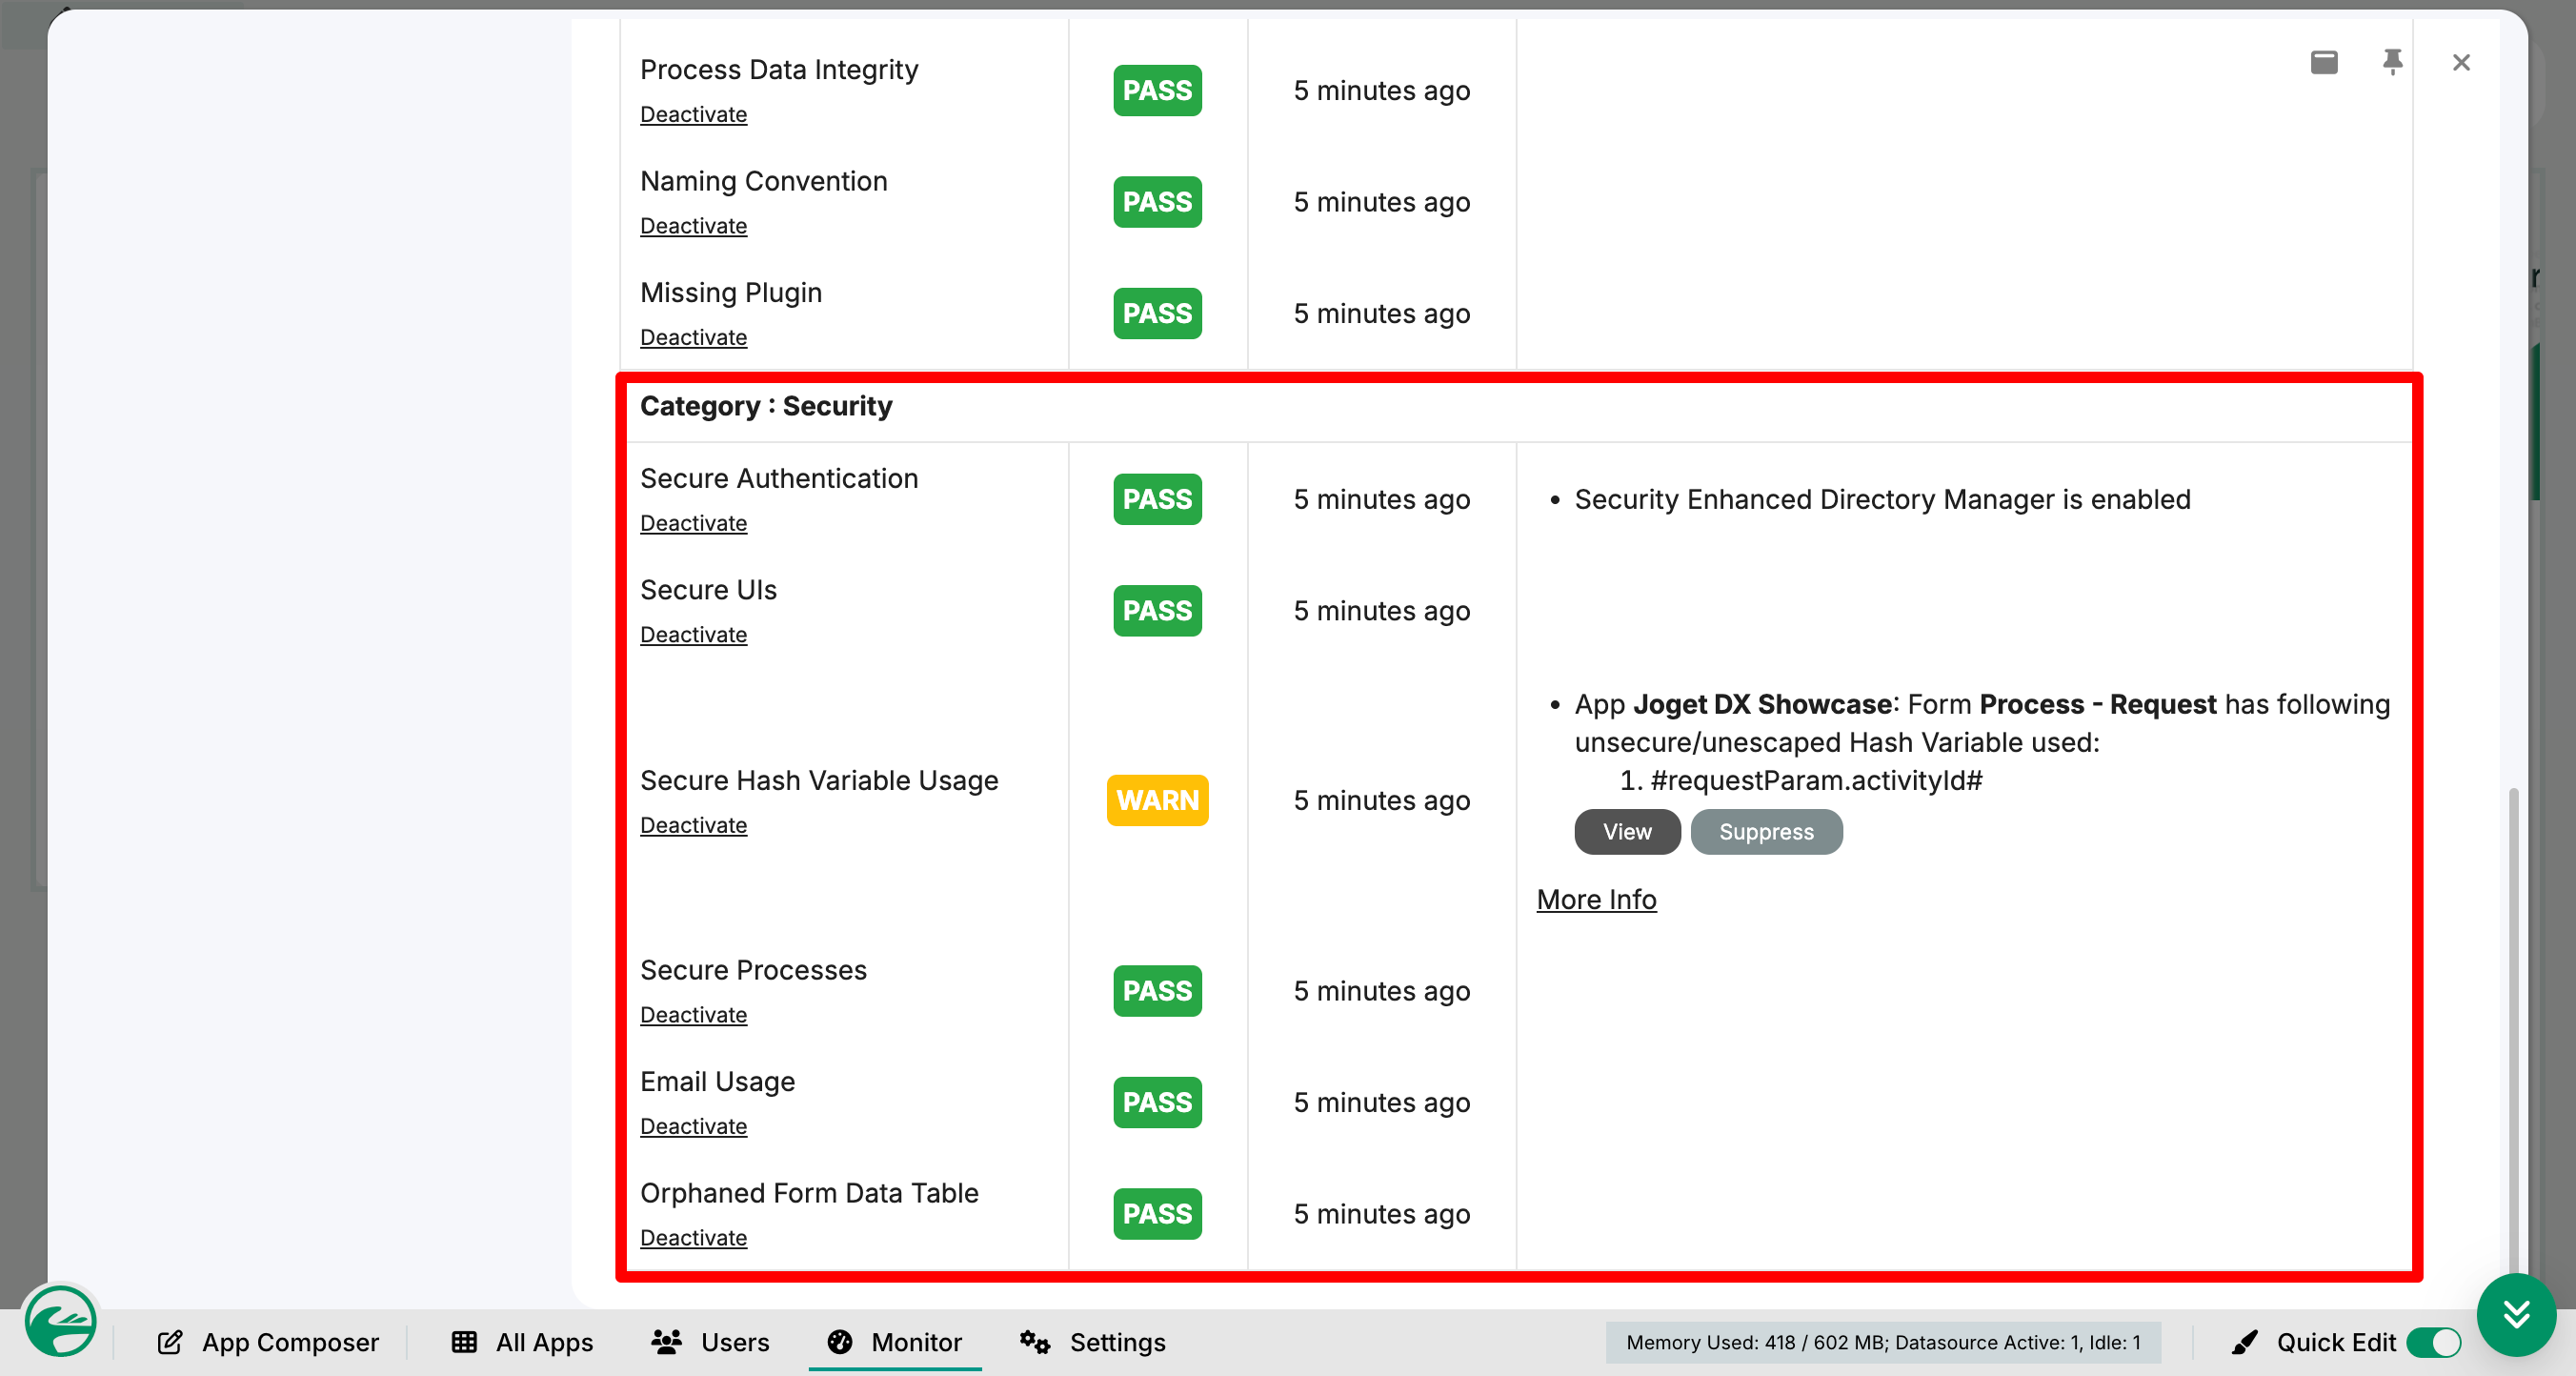Click Suppress button for hash variable warning
The width and height of the screenshot is (2576, 1376).
pyautogui.click(x=1766, y=832)
